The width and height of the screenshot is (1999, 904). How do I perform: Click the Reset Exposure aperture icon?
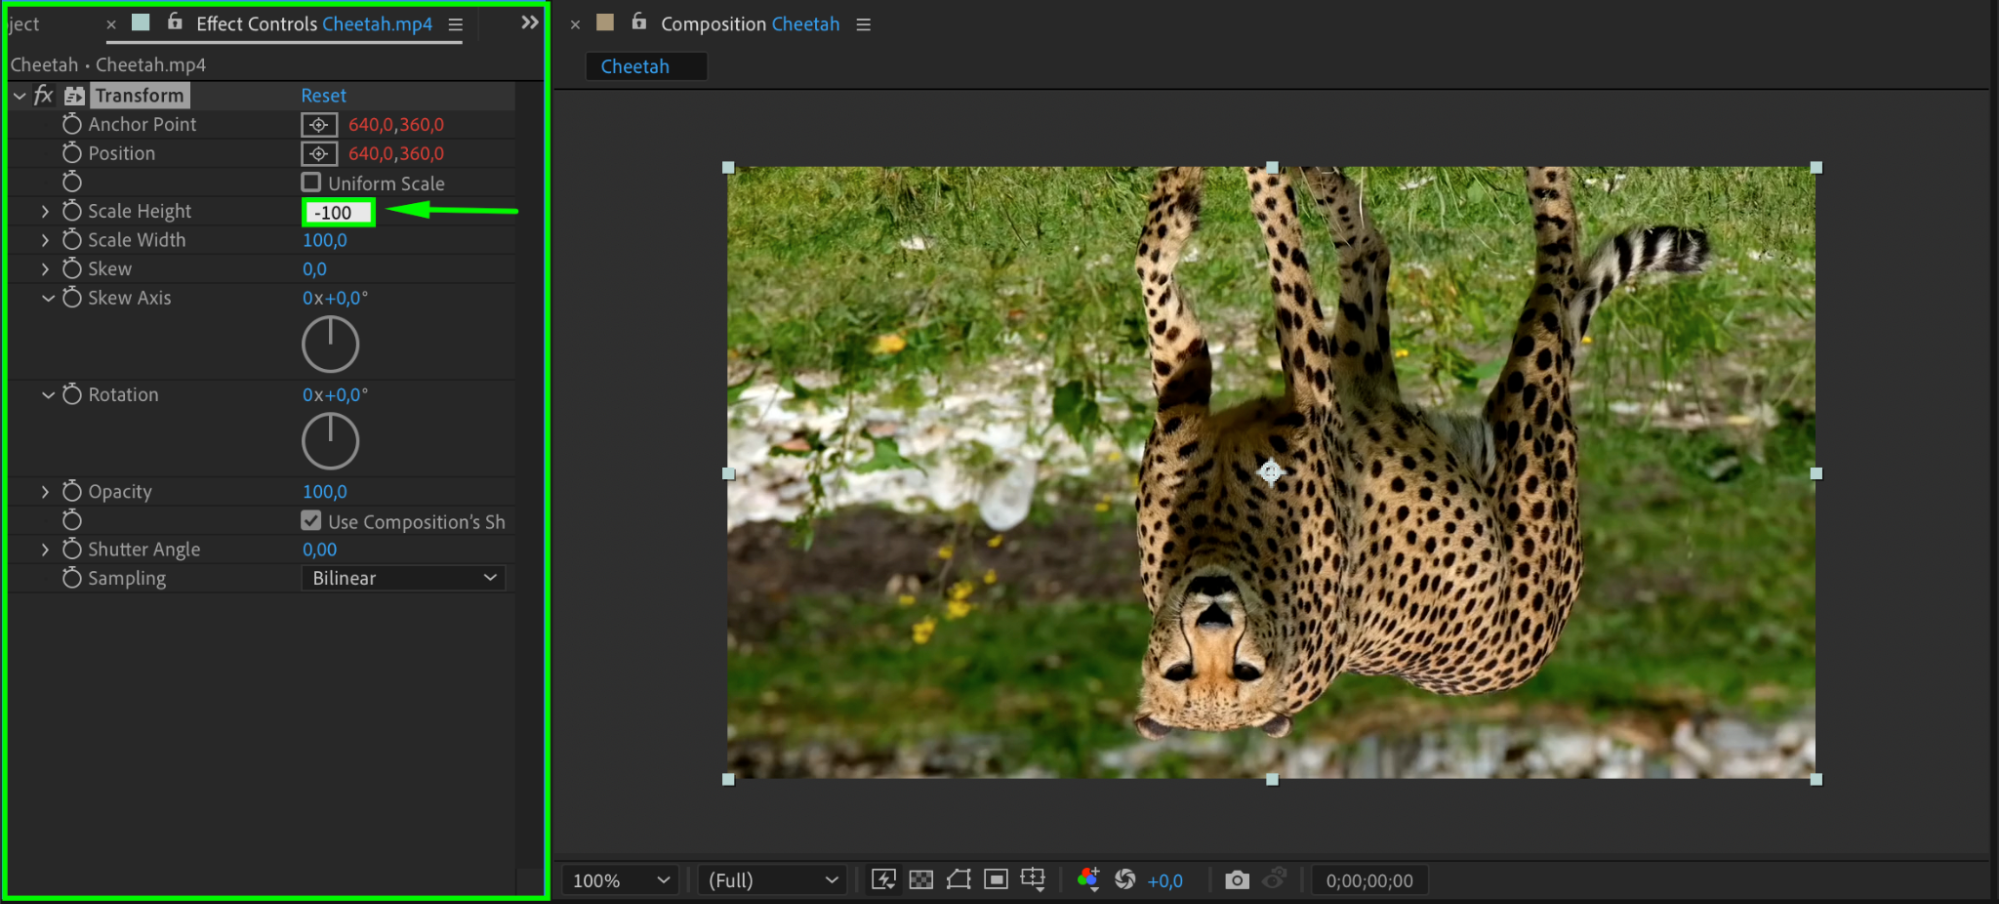click(x=1125, y=880)
